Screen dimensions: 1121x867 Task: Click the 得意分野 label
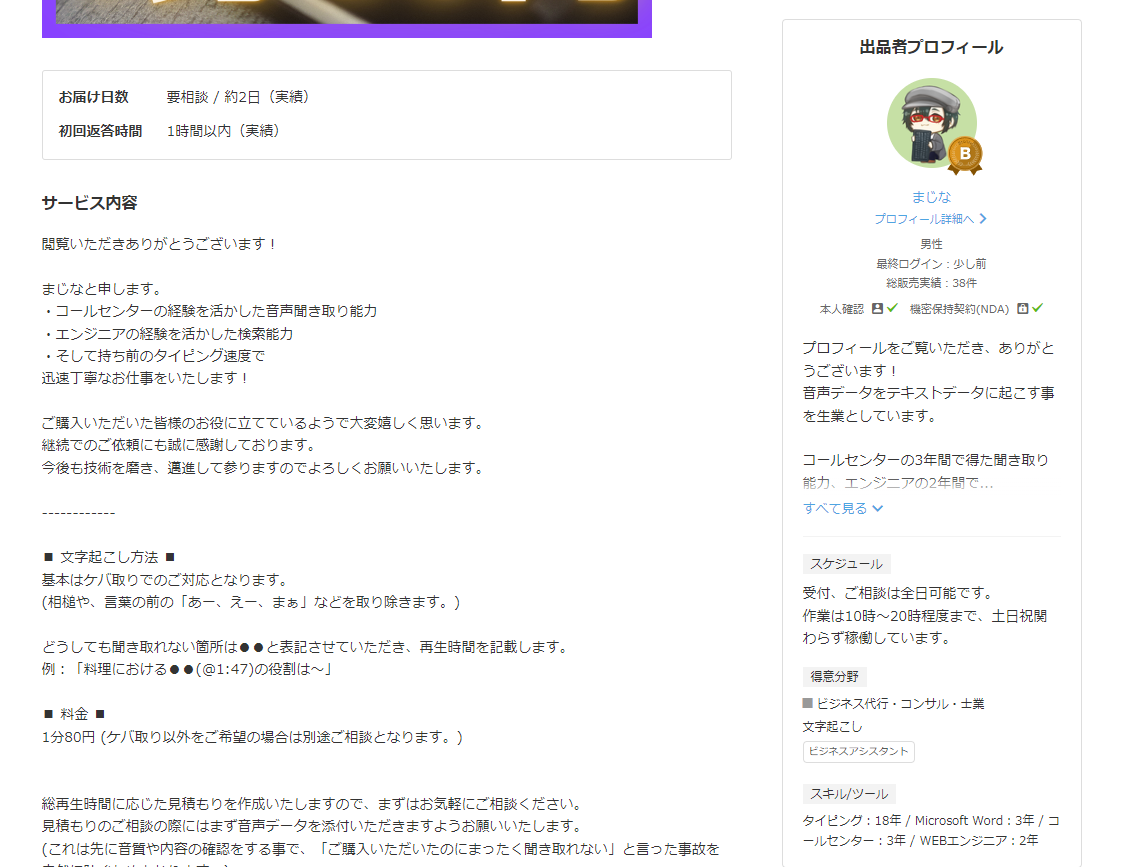click(834, 676)
